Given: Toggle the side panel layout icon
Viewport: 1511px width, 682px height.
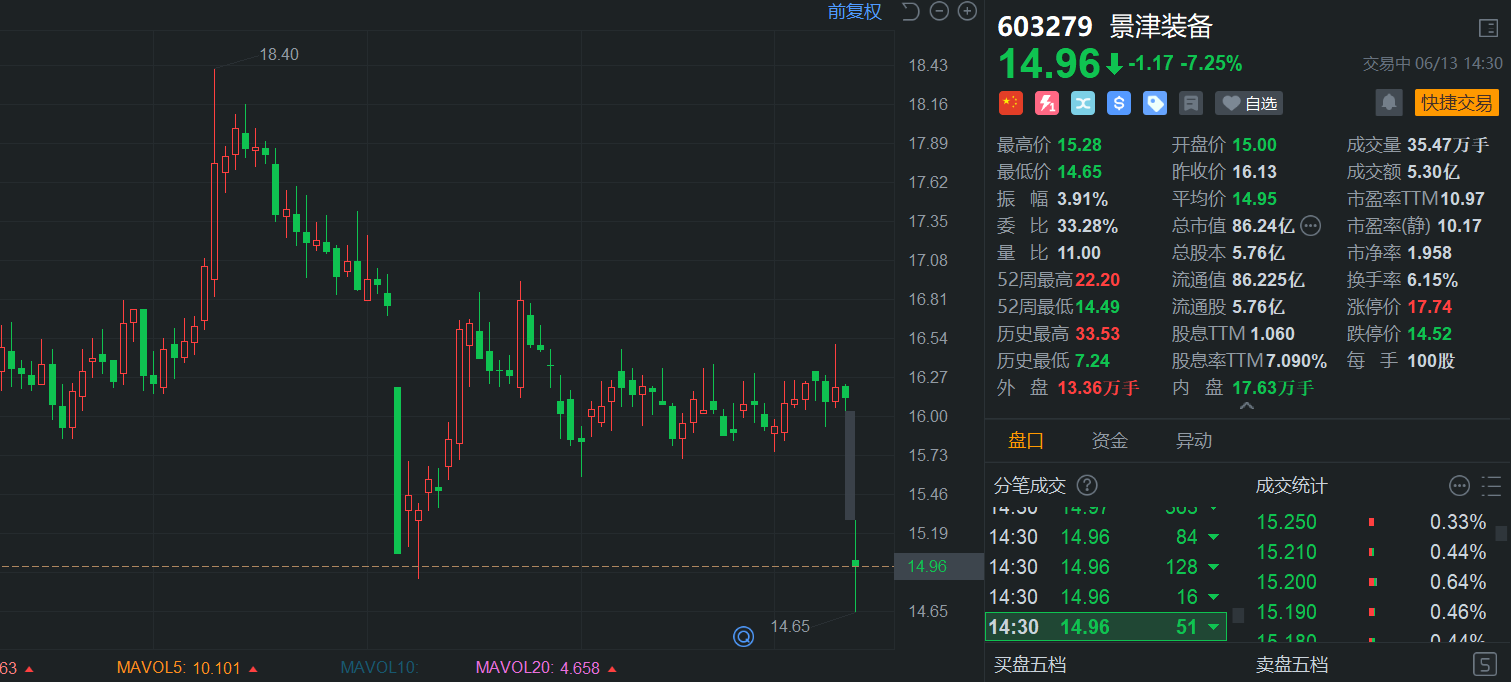Looking at the screenshot, I should (x=1487, y=28).
